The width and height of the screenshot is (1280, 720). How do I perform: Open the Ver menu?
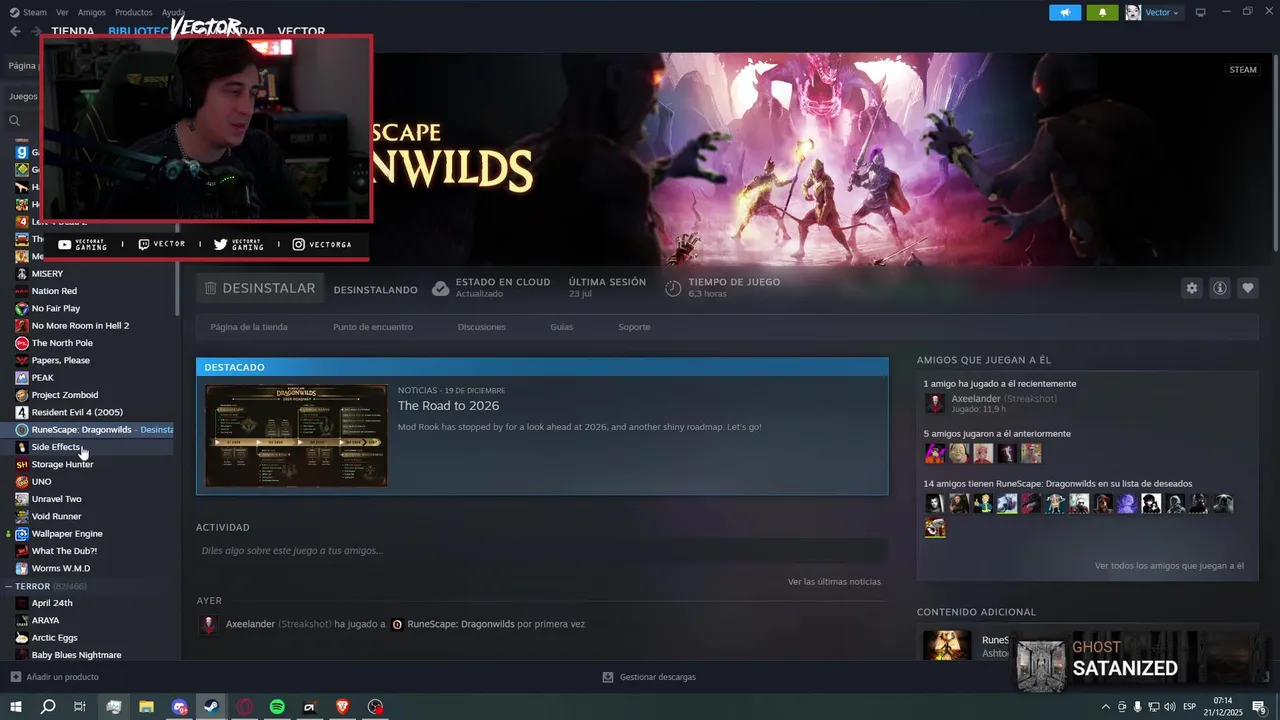pos(62,12)
